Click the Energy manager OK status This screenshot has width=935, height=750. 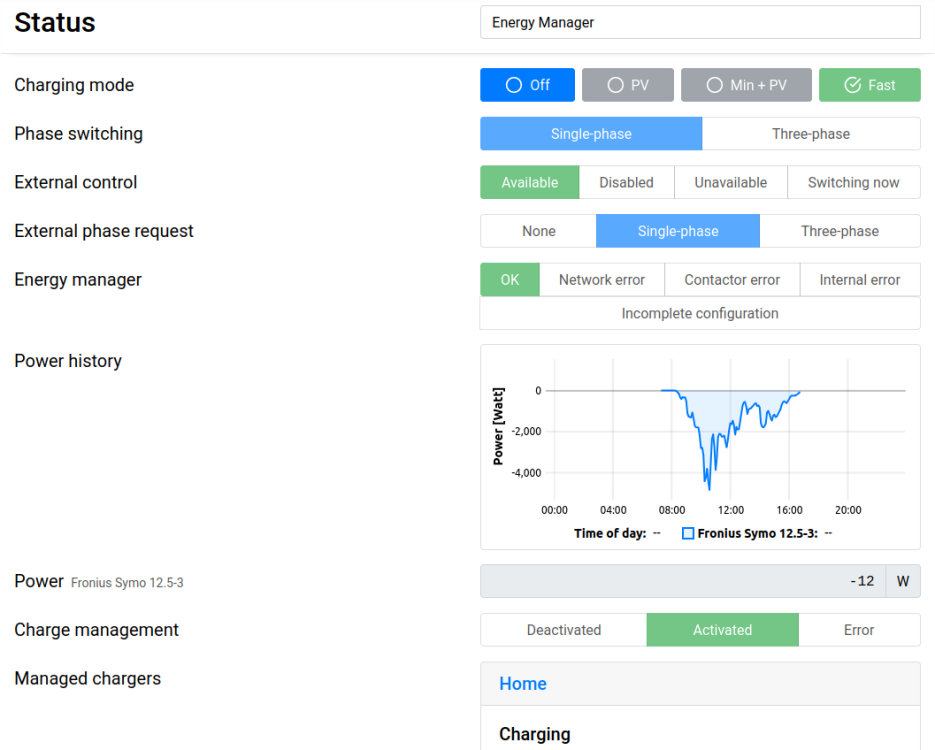[510, 280]
